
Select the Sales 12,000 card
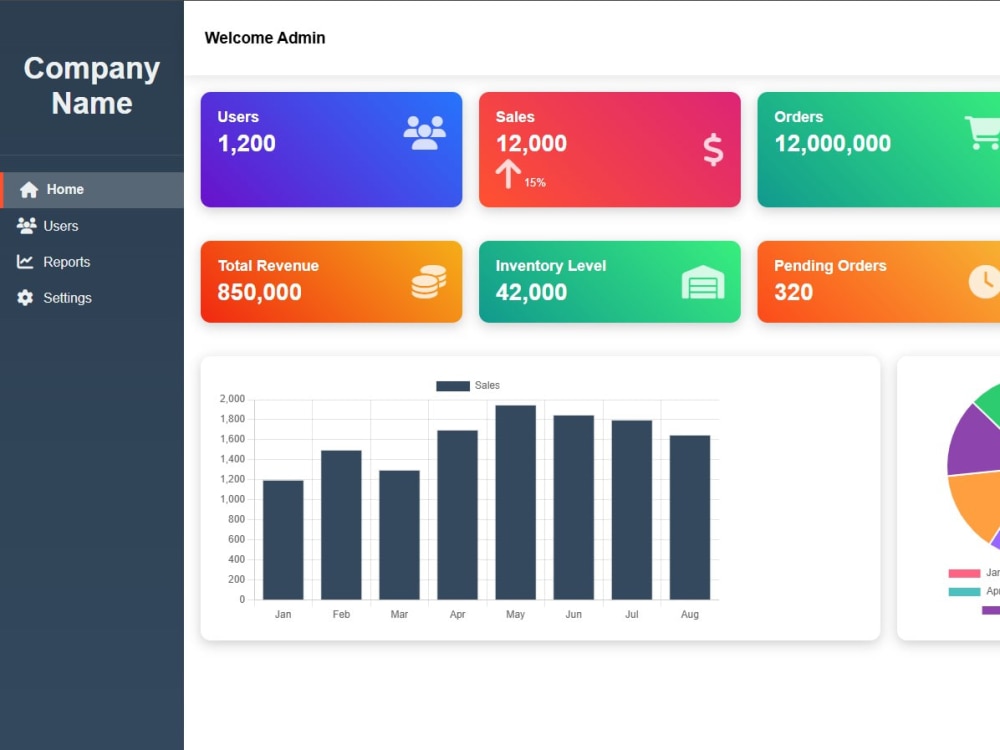(x=610, y=149)
